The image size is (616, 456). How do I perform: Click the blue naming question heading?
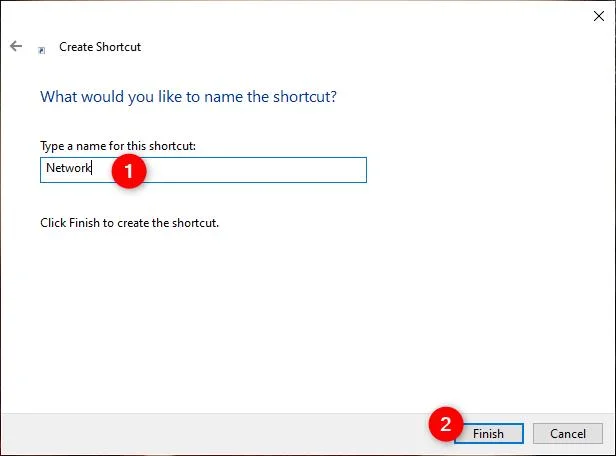click(188, 97)
